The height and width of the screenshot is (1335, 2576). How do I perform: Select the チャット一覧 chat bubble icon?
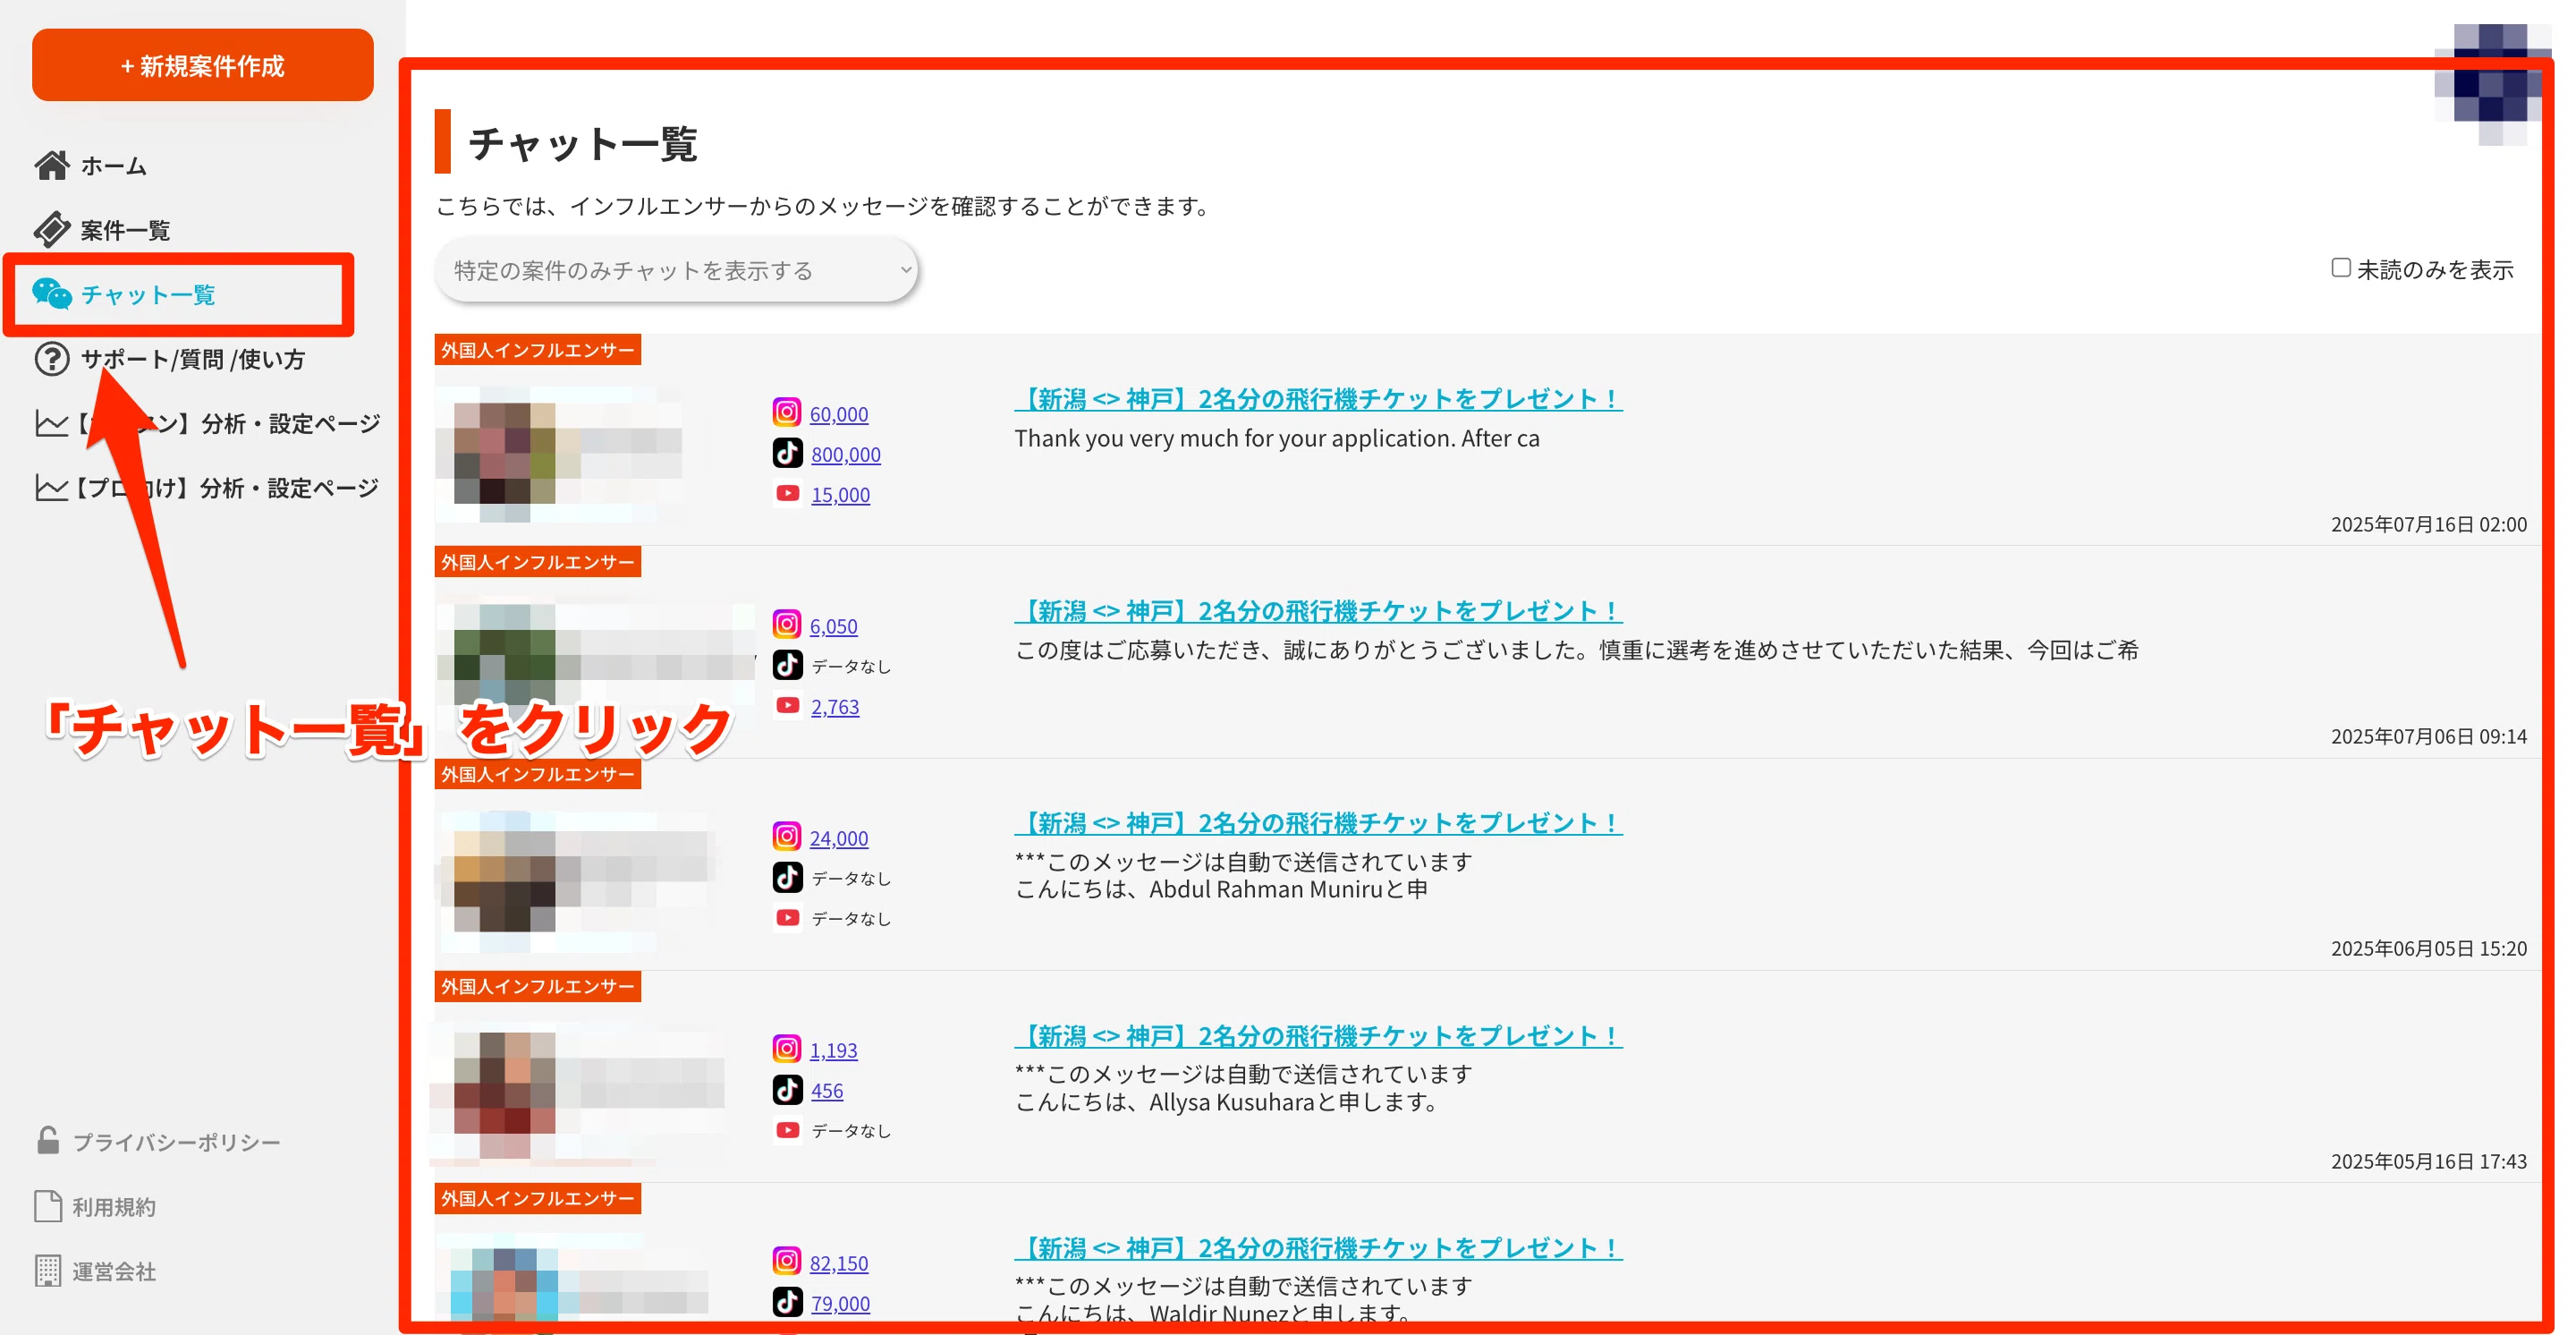(52, 294)
